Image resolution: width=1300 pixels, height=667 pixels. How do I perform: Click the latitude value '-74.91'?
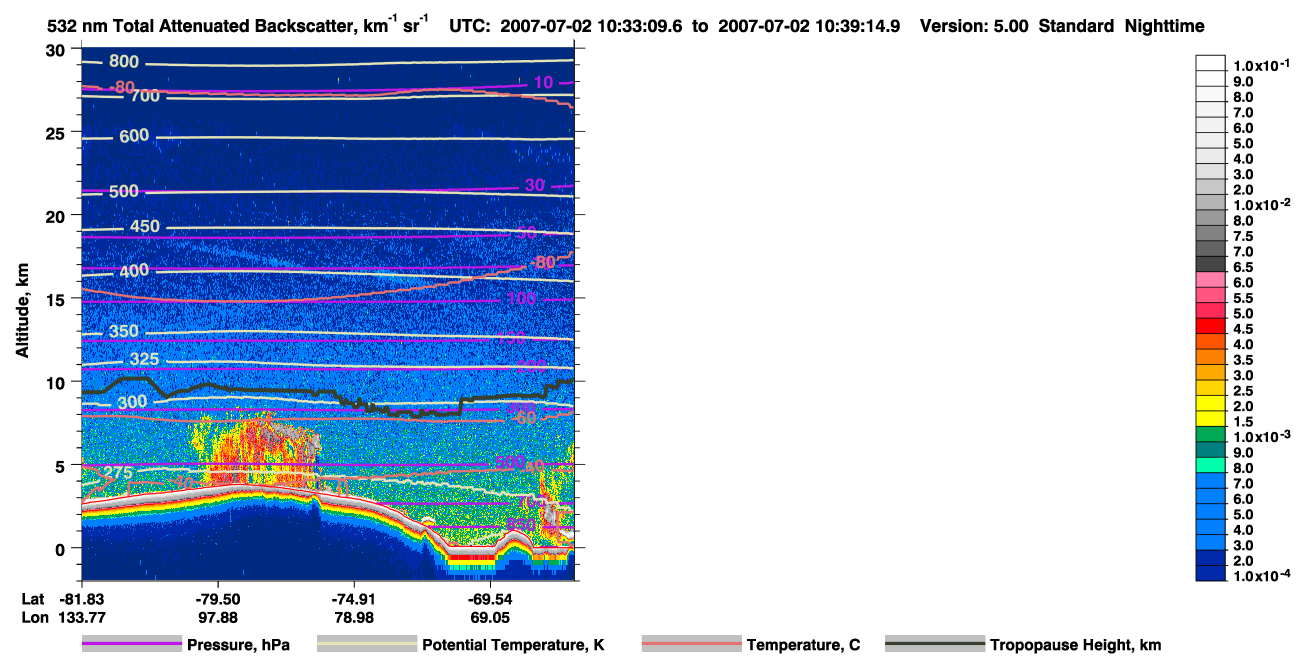(355, 598)
